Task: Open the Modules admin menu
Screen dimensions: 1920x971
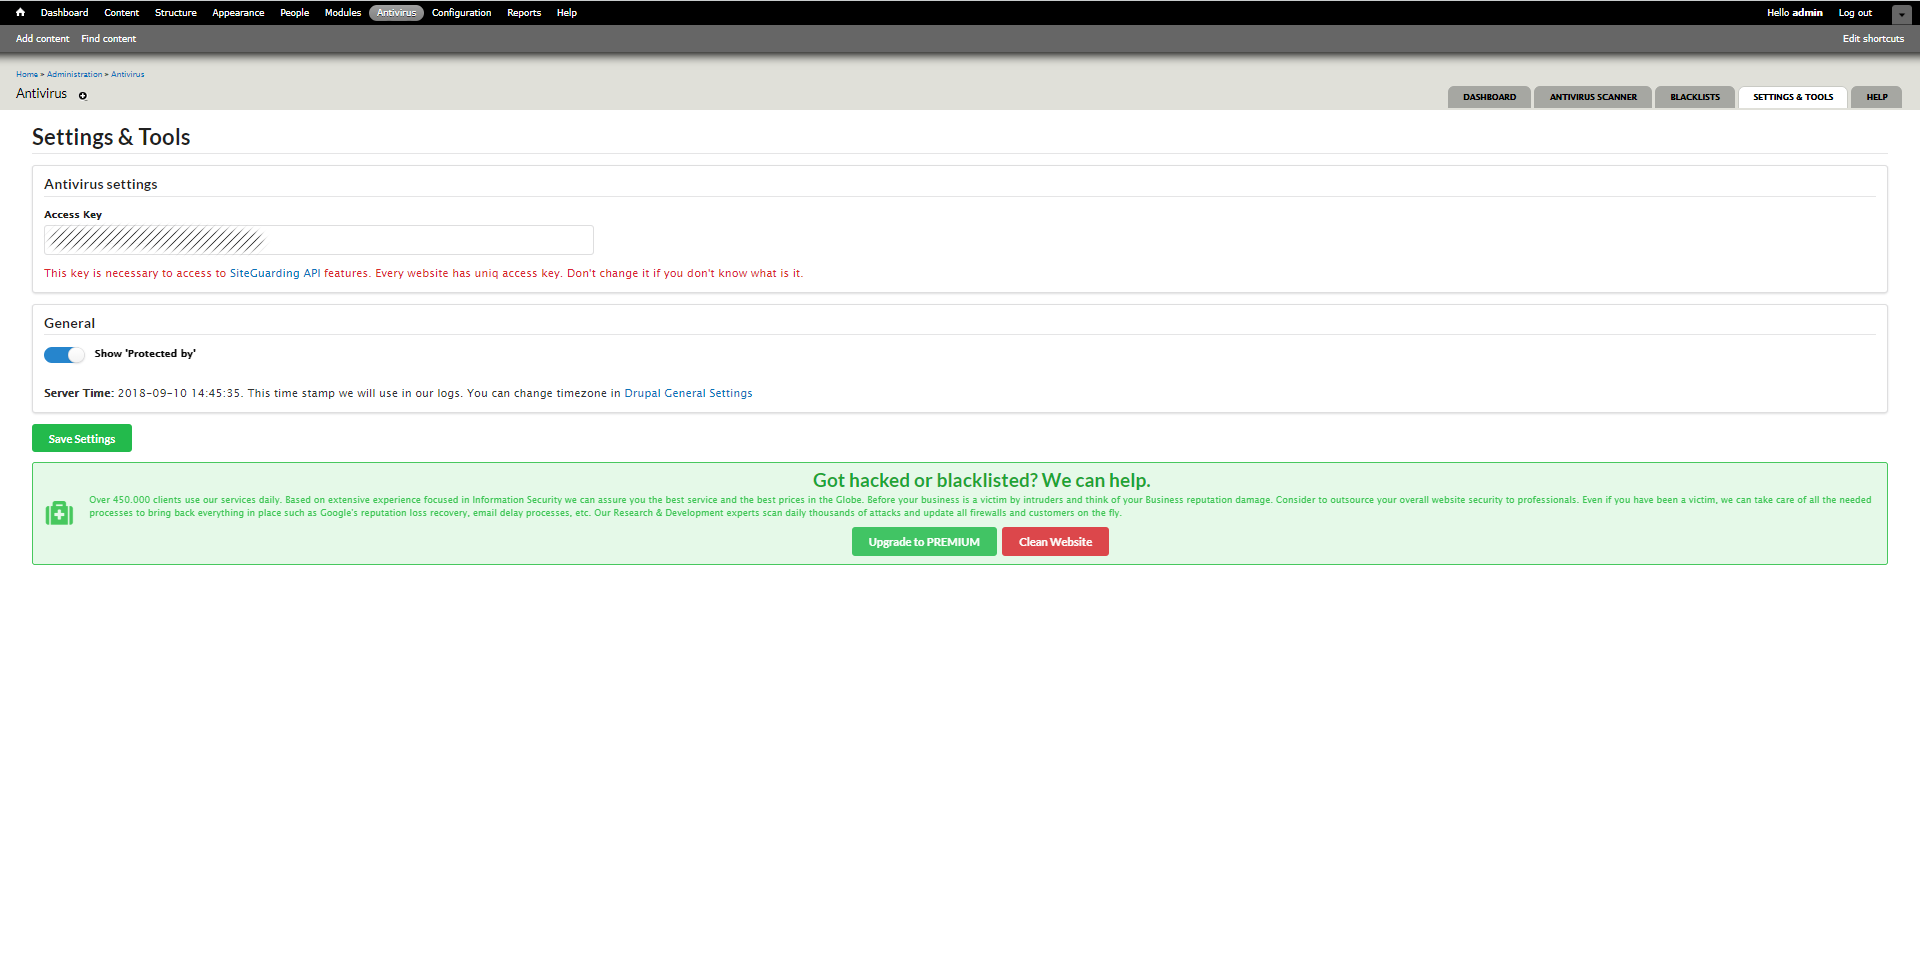Action: point(343,13)
